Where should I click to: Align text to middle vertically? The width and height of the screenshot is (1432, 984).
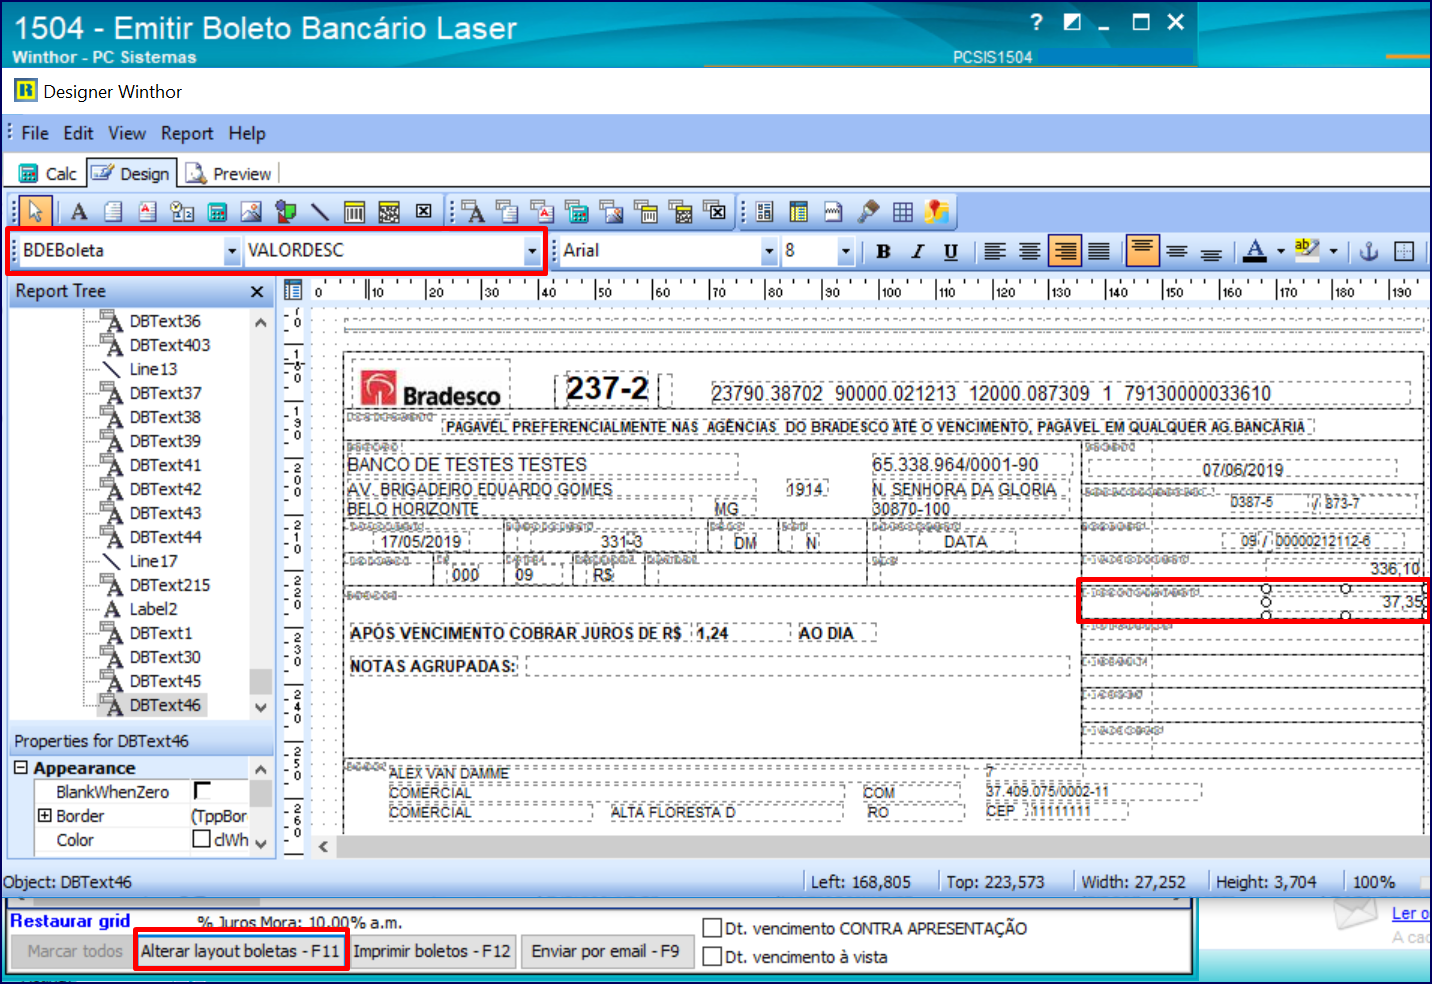tap(1177, 251)
